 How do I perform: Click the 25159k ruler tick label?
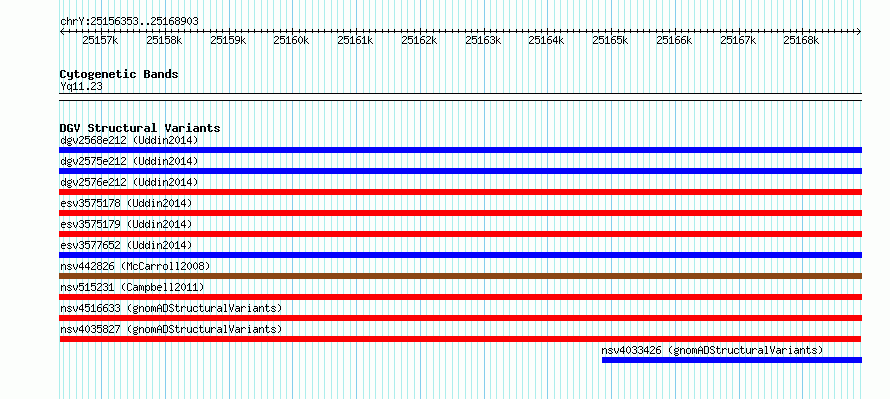coord(228,40)
